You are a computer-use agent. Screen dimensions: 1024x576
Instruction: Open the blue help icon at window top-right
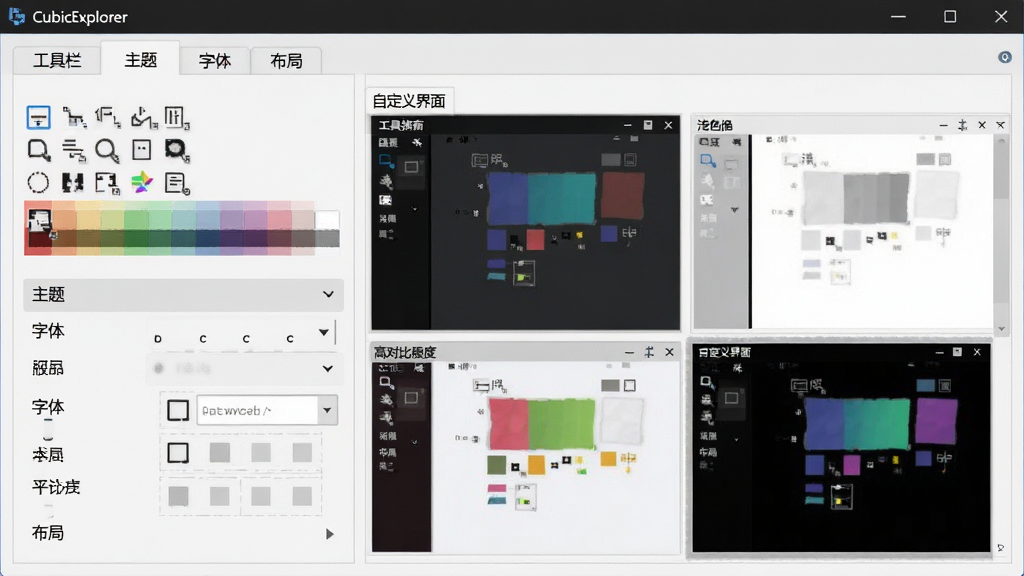(1004, 57)
